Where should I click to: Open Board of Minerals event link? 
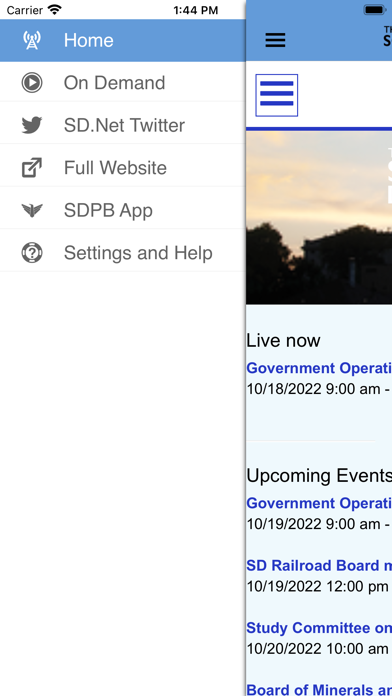(319, 690)
